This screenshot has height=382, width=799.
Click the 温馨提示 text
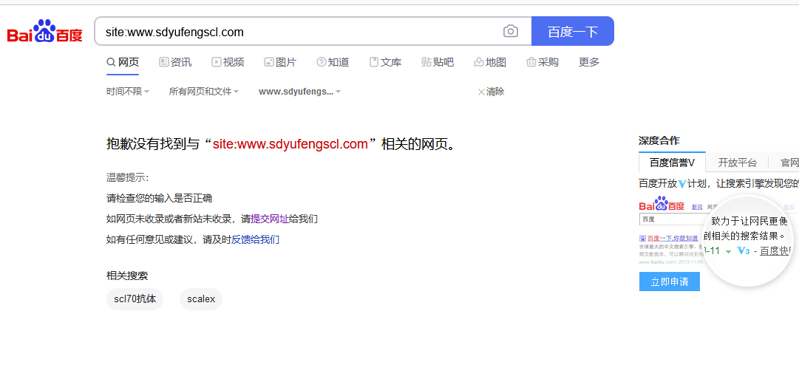(127, 178)
